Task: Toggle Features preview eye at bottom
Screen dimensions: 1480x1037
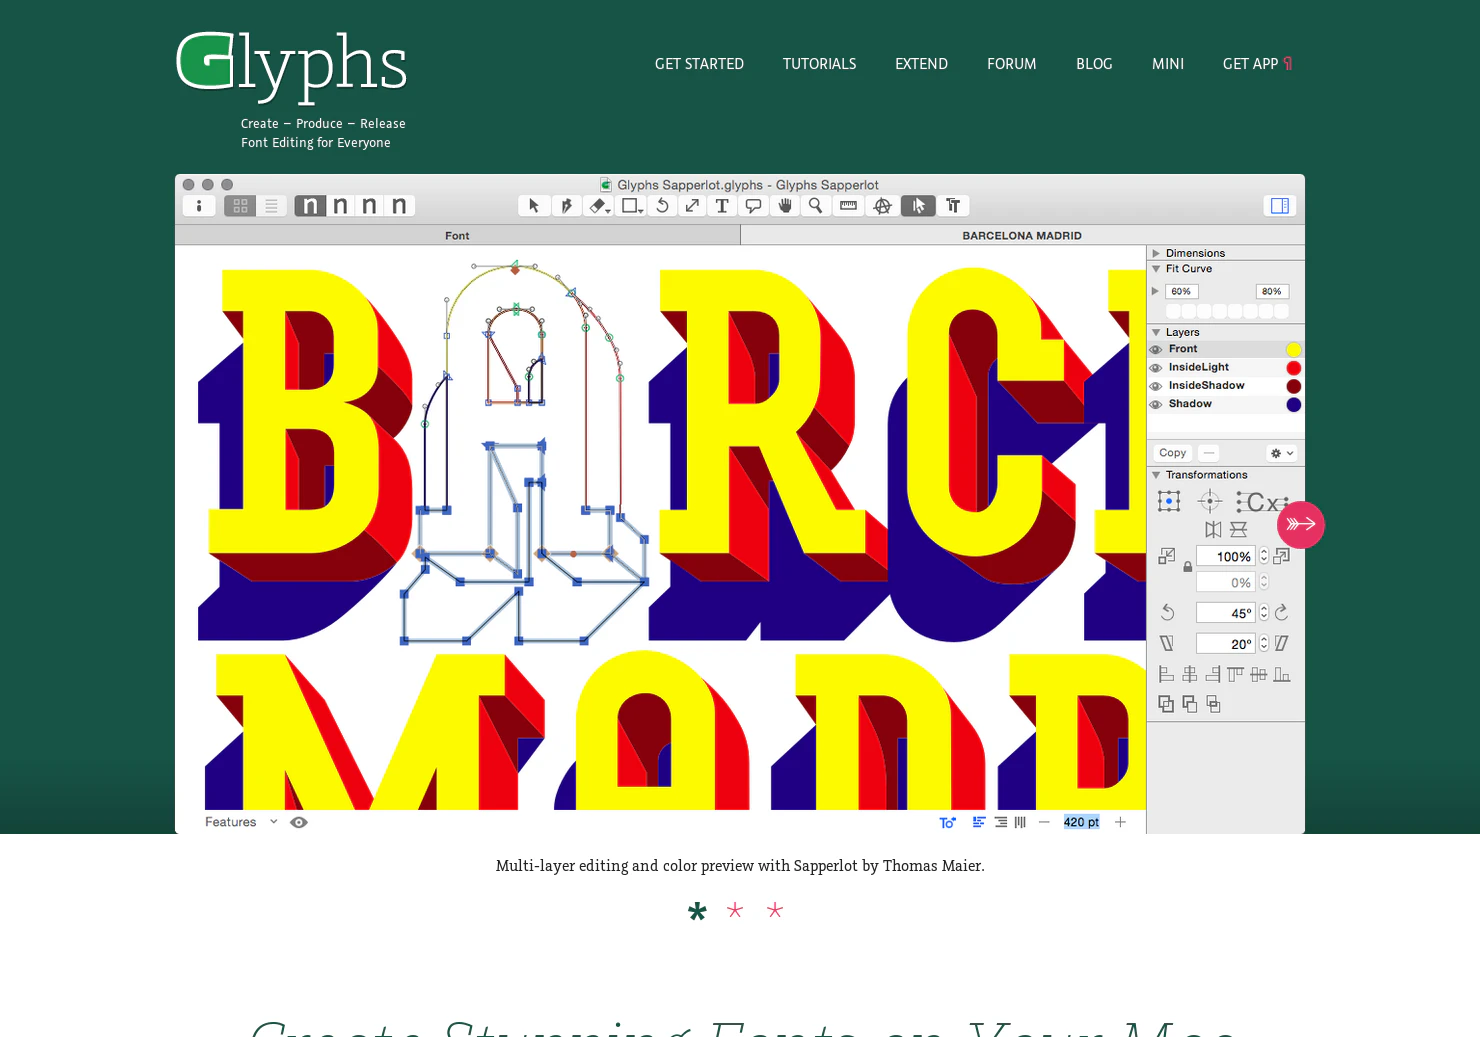Action: pos(298,821)
